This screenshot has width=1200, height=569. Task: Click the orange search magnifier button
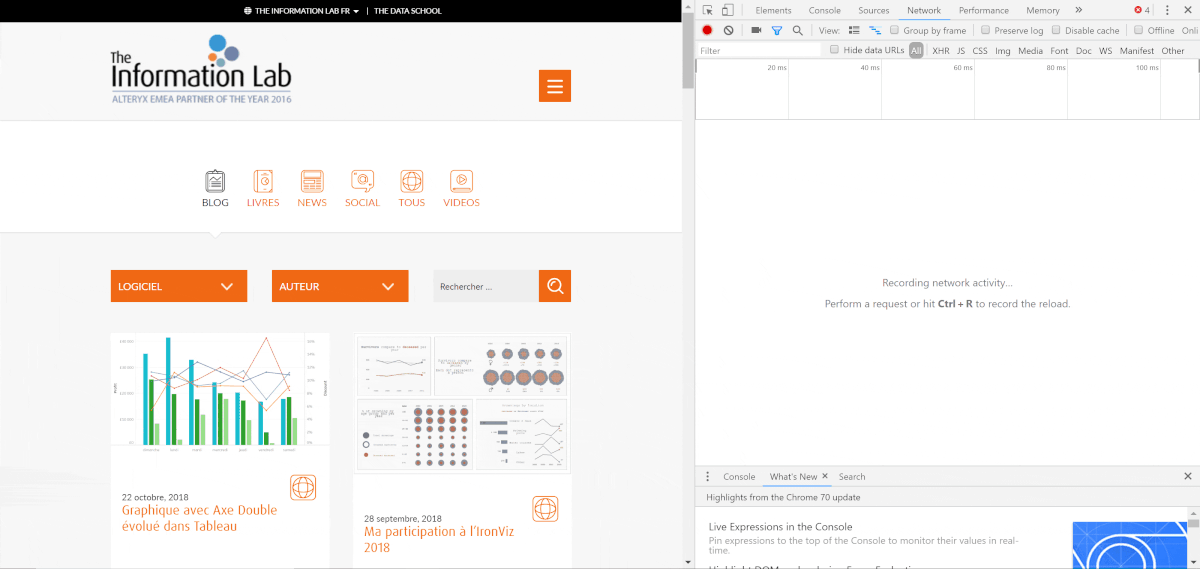click(555, 286)
